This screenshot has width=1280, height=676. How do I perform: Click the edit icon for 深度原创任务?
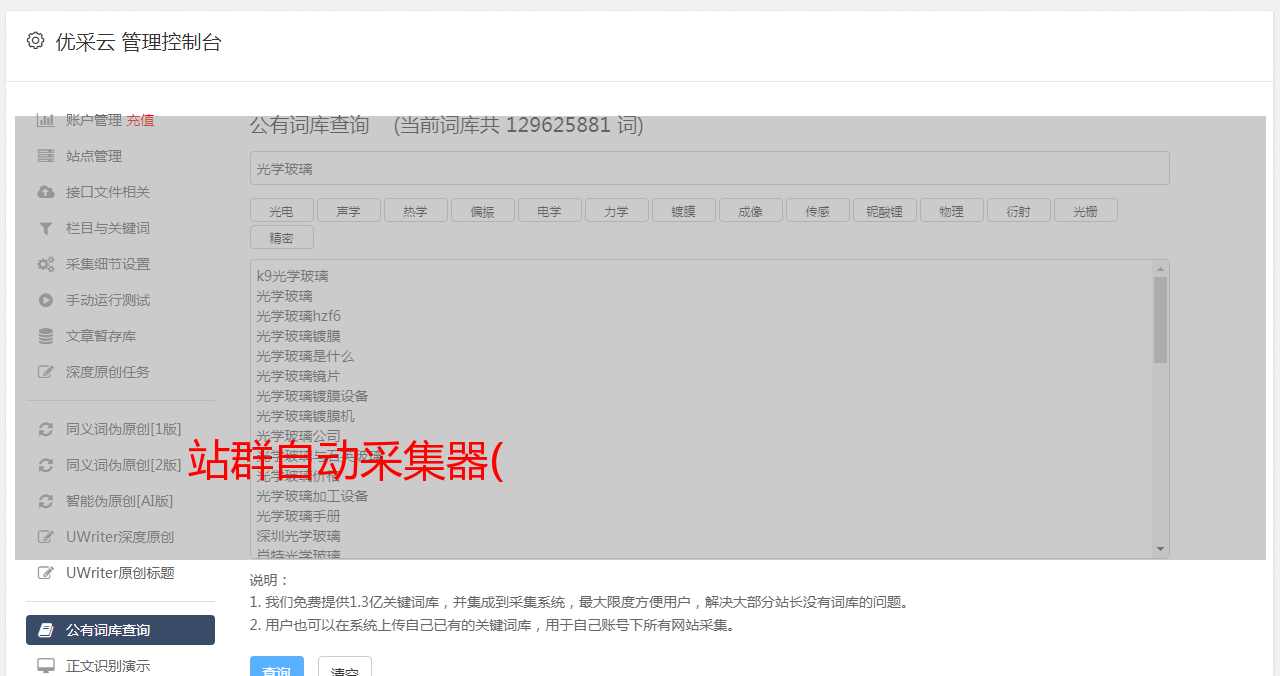point(45,372)
